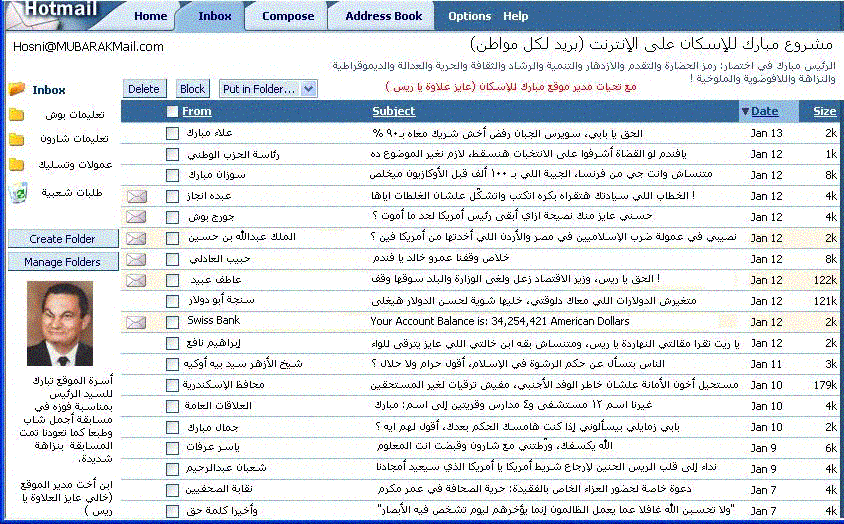Click the president portrait photo in the sidebar
The height and width of the screenshot is (524, 844).
[x=60, y=323]
